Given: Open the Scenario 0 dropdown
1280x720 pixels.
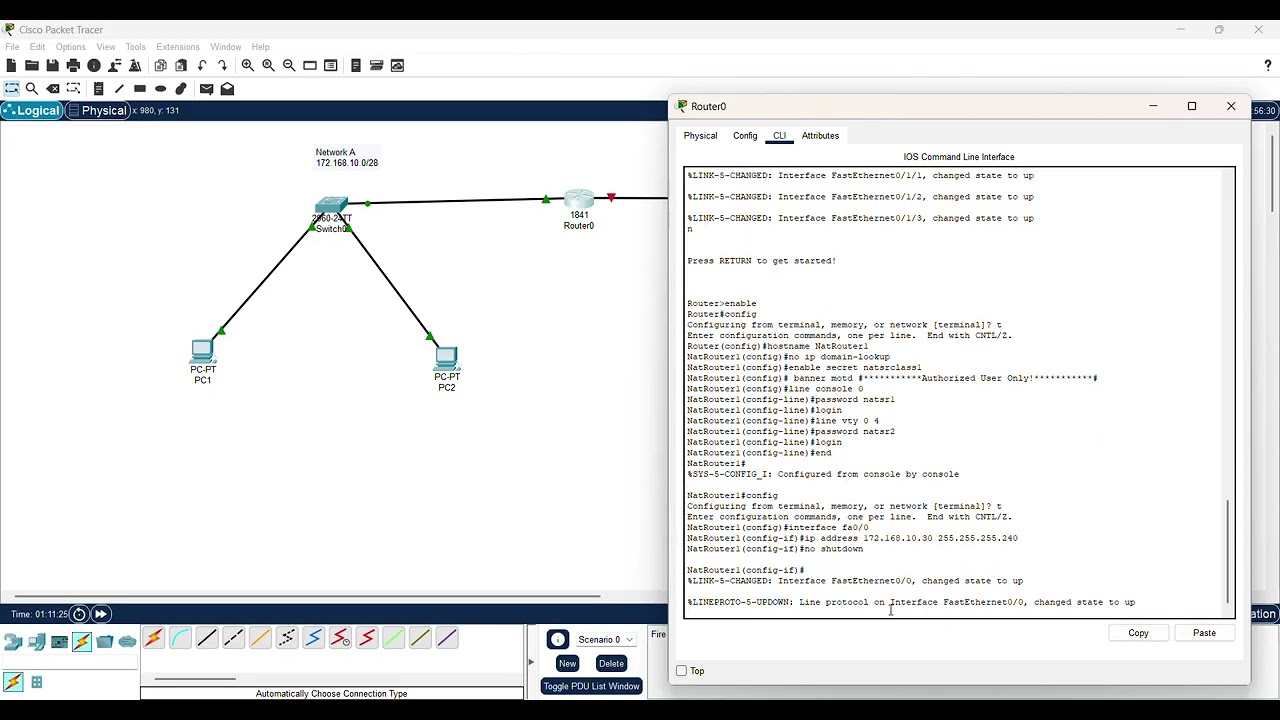Looking at the screenshot, I should click(606, 640).
